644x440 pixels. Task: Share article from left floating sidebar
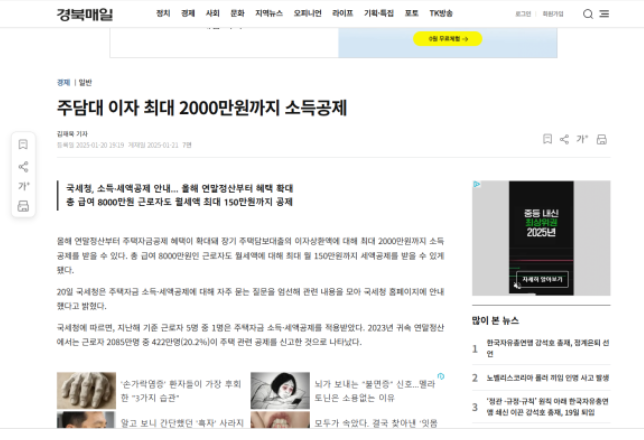coord(23,166)
